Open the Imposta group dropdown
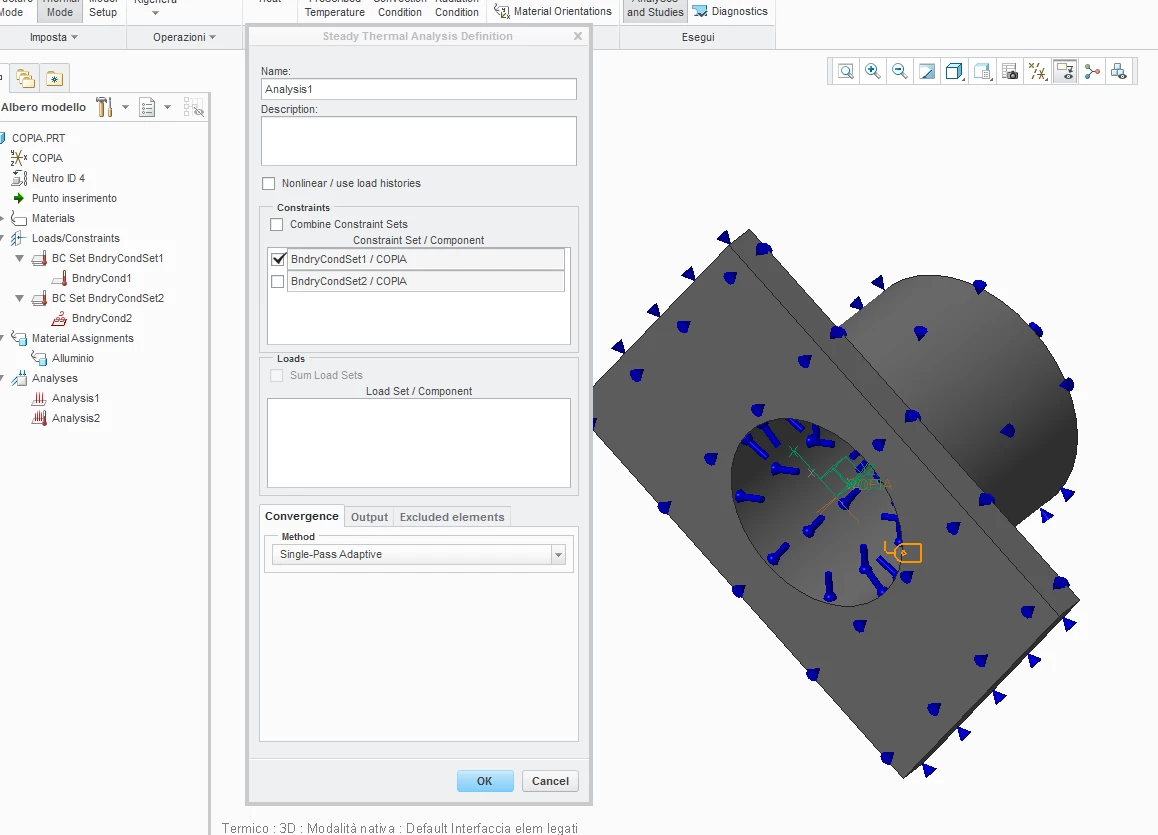Image resolution: width=1158 pixels, height=835 pixels. [x=54, y=37]
